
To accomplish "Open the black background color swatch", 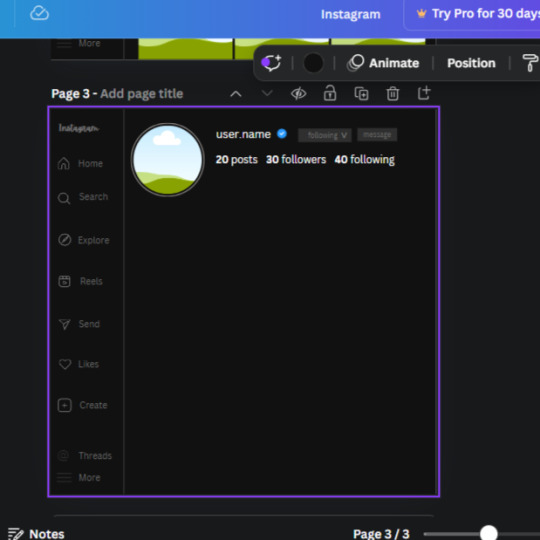I will click(x=313, y=63).
